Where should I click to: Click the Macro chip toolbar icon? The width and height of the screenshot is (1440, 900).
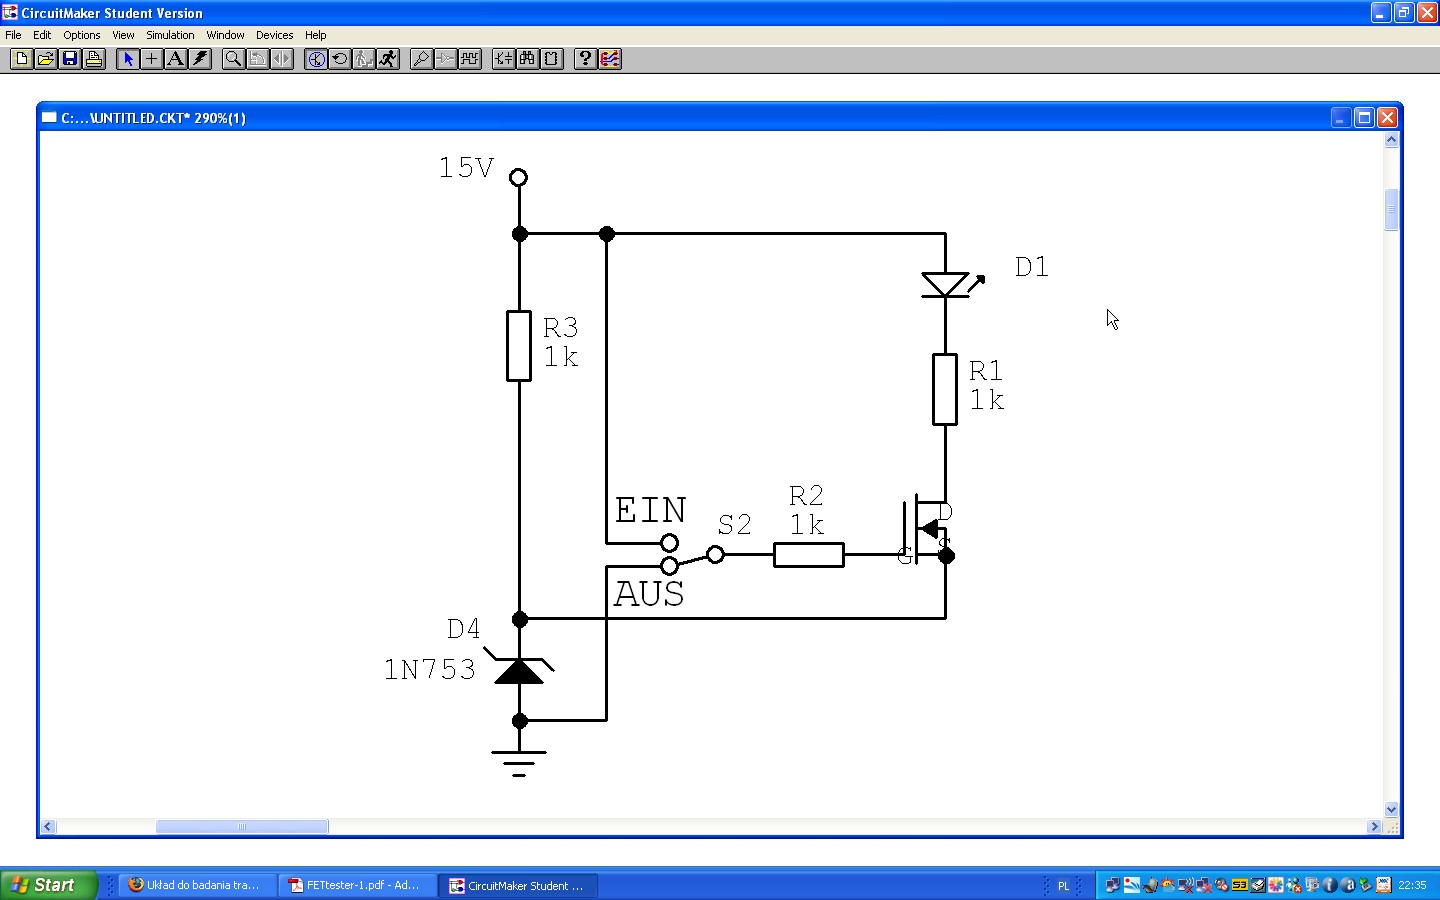[x=551, y=59]
